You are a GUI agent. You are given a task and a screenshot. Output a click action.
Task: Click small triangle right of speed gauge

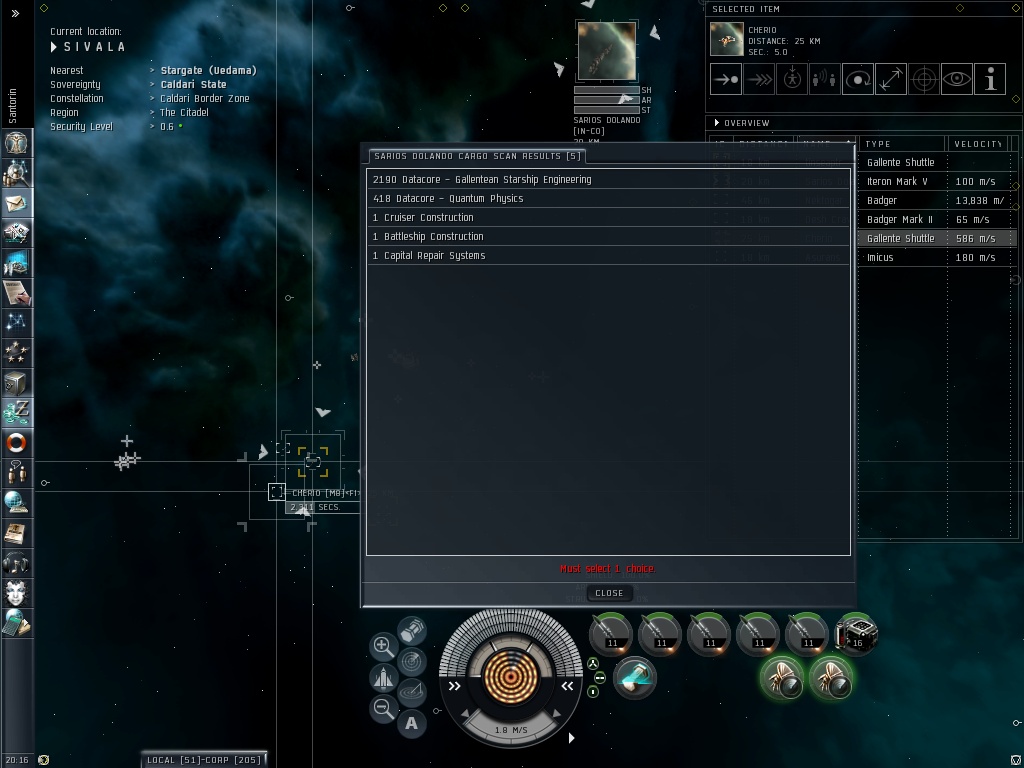click(x=571, y=738)
